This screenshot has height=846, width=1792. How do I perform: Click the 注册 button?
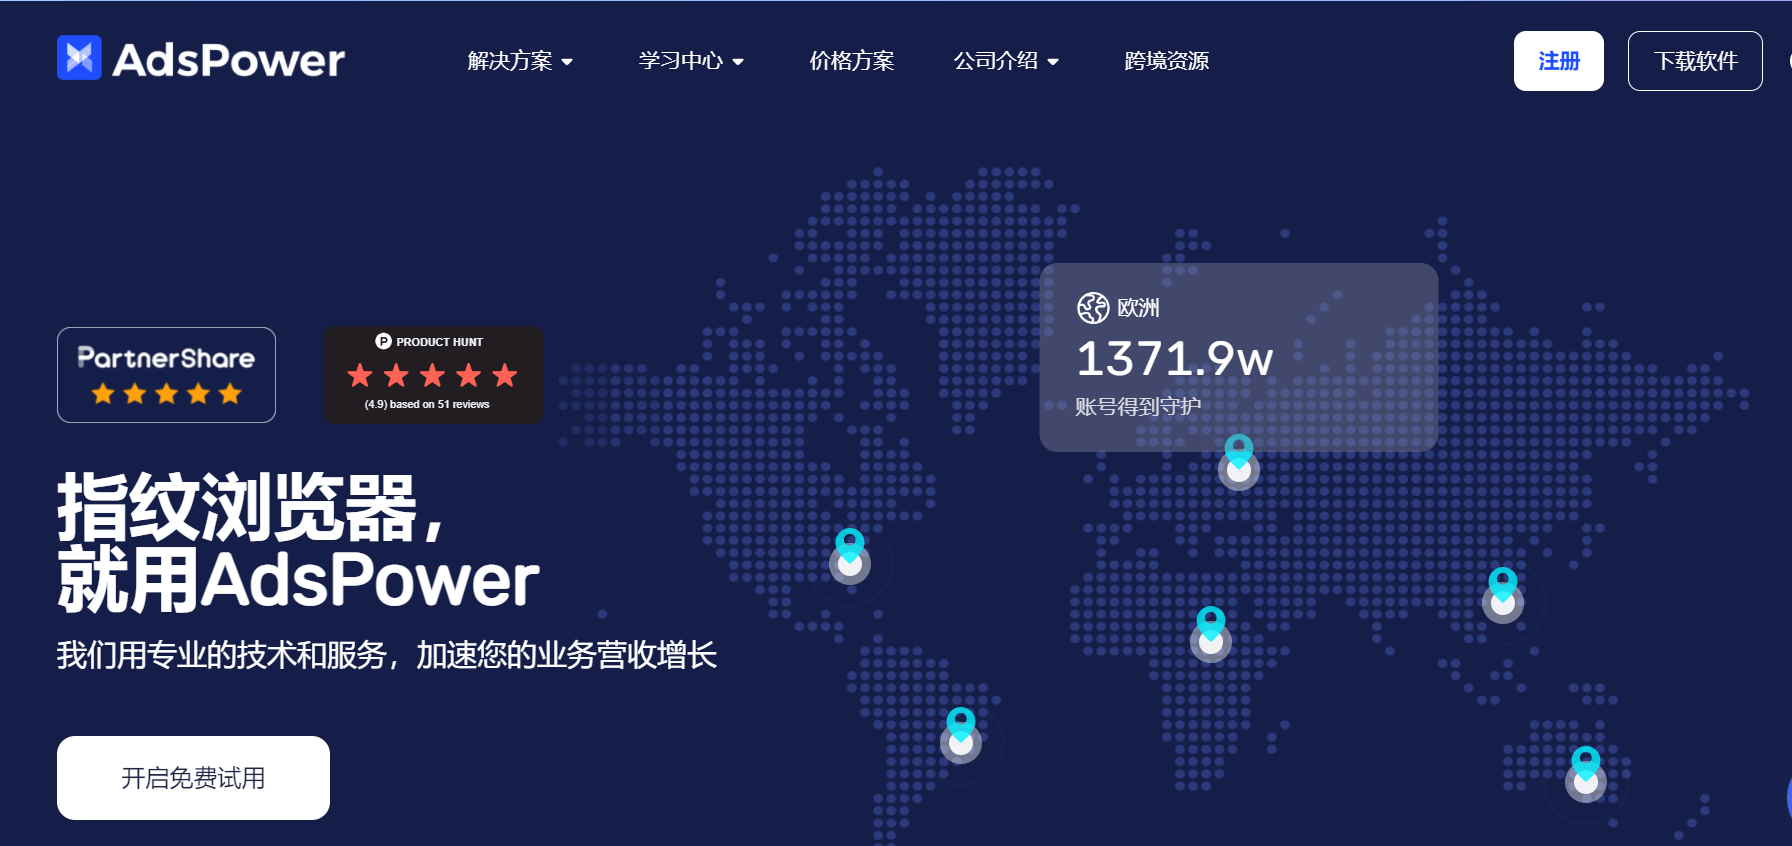point(1559,61)
